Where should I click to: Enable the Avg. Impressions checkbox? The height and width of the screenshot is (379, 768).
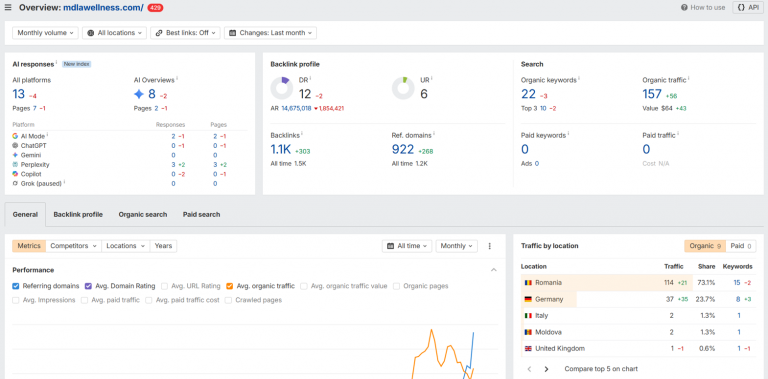tap(16, 300)
